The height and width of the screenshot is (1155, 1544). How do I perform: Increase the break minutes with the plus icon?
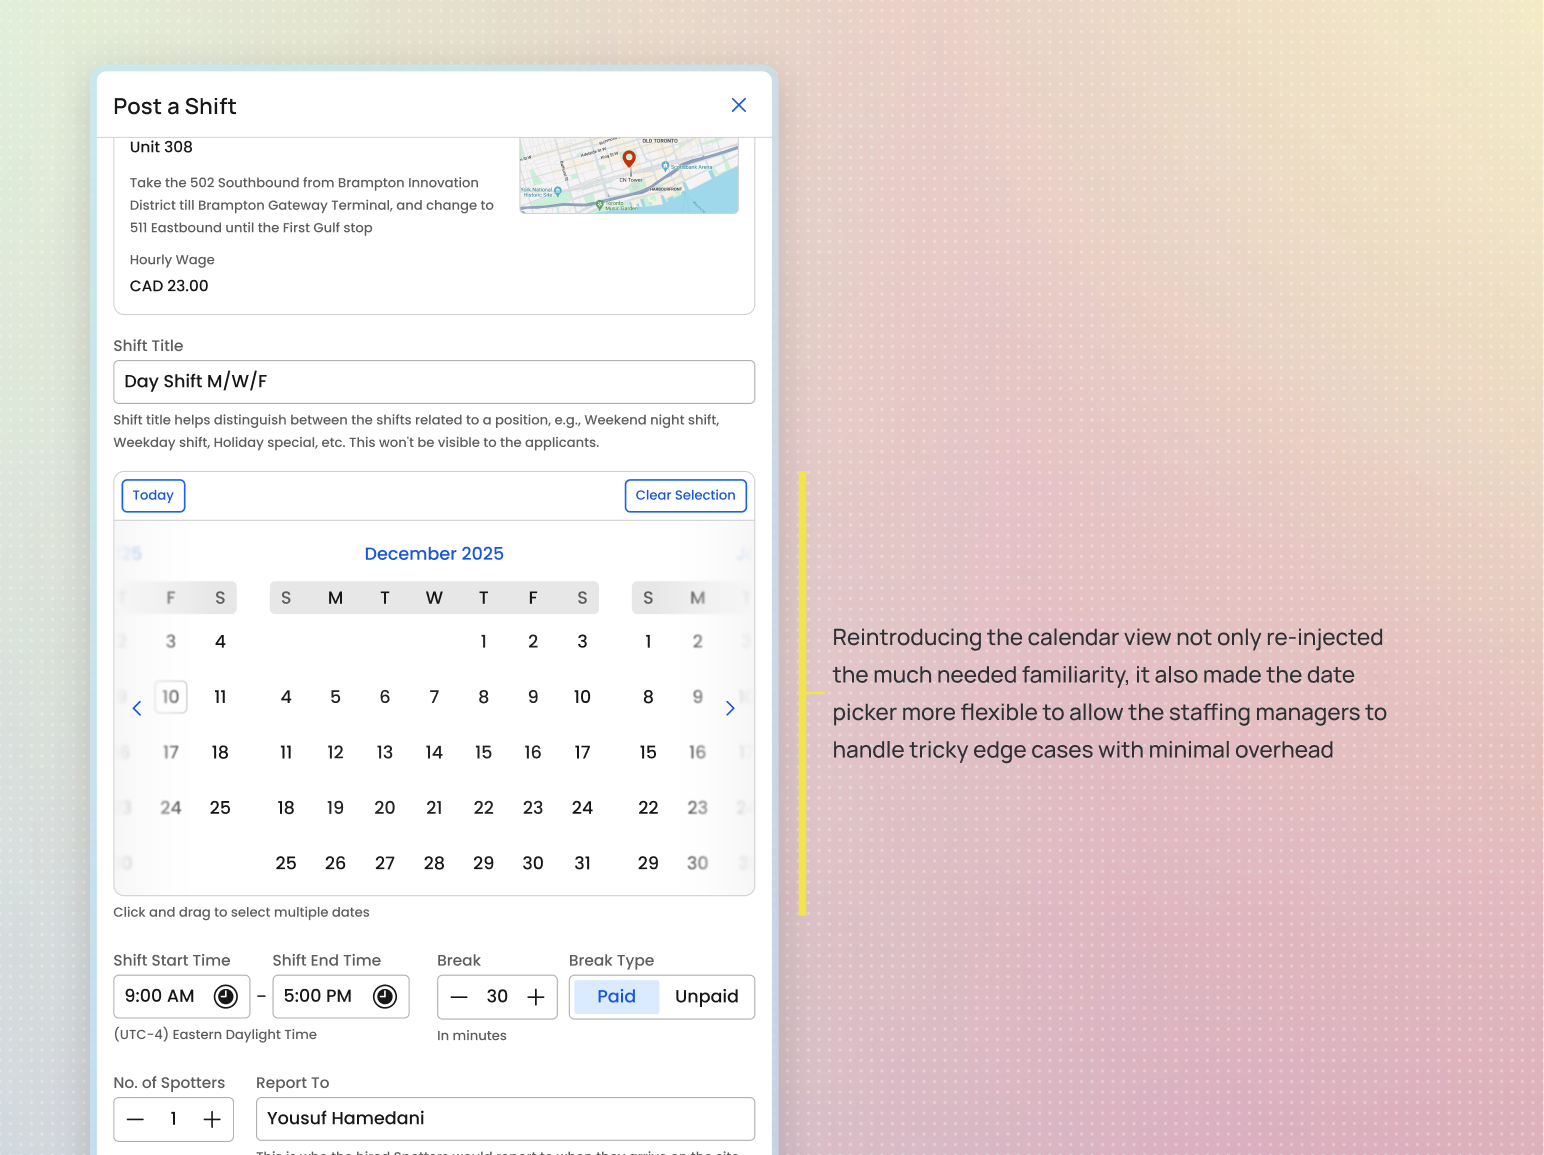[x=535, y=996]
